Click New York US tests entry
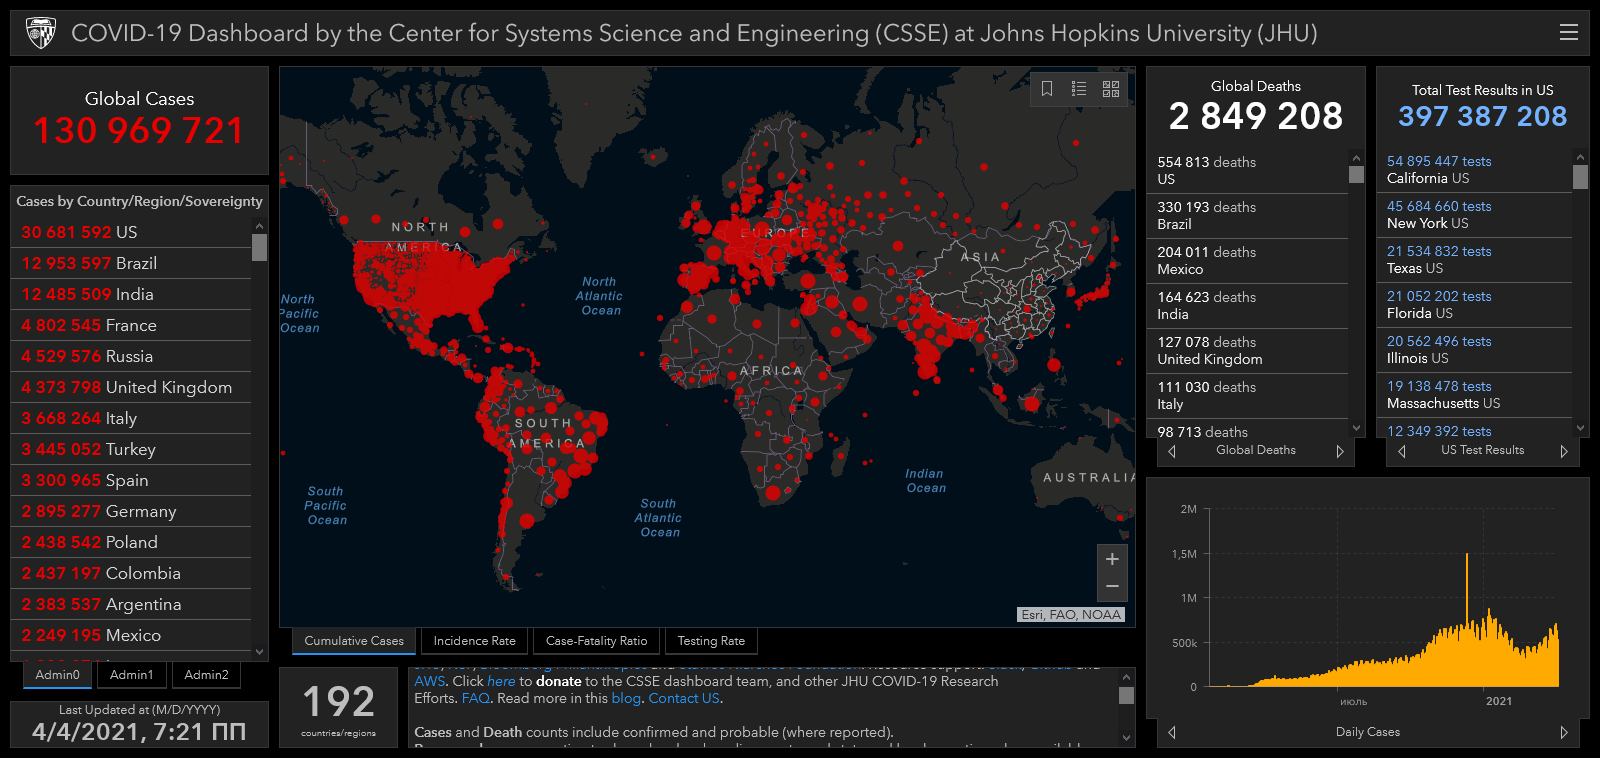This screenshot has width=1600, height=758. click(x=1475, y=215)
